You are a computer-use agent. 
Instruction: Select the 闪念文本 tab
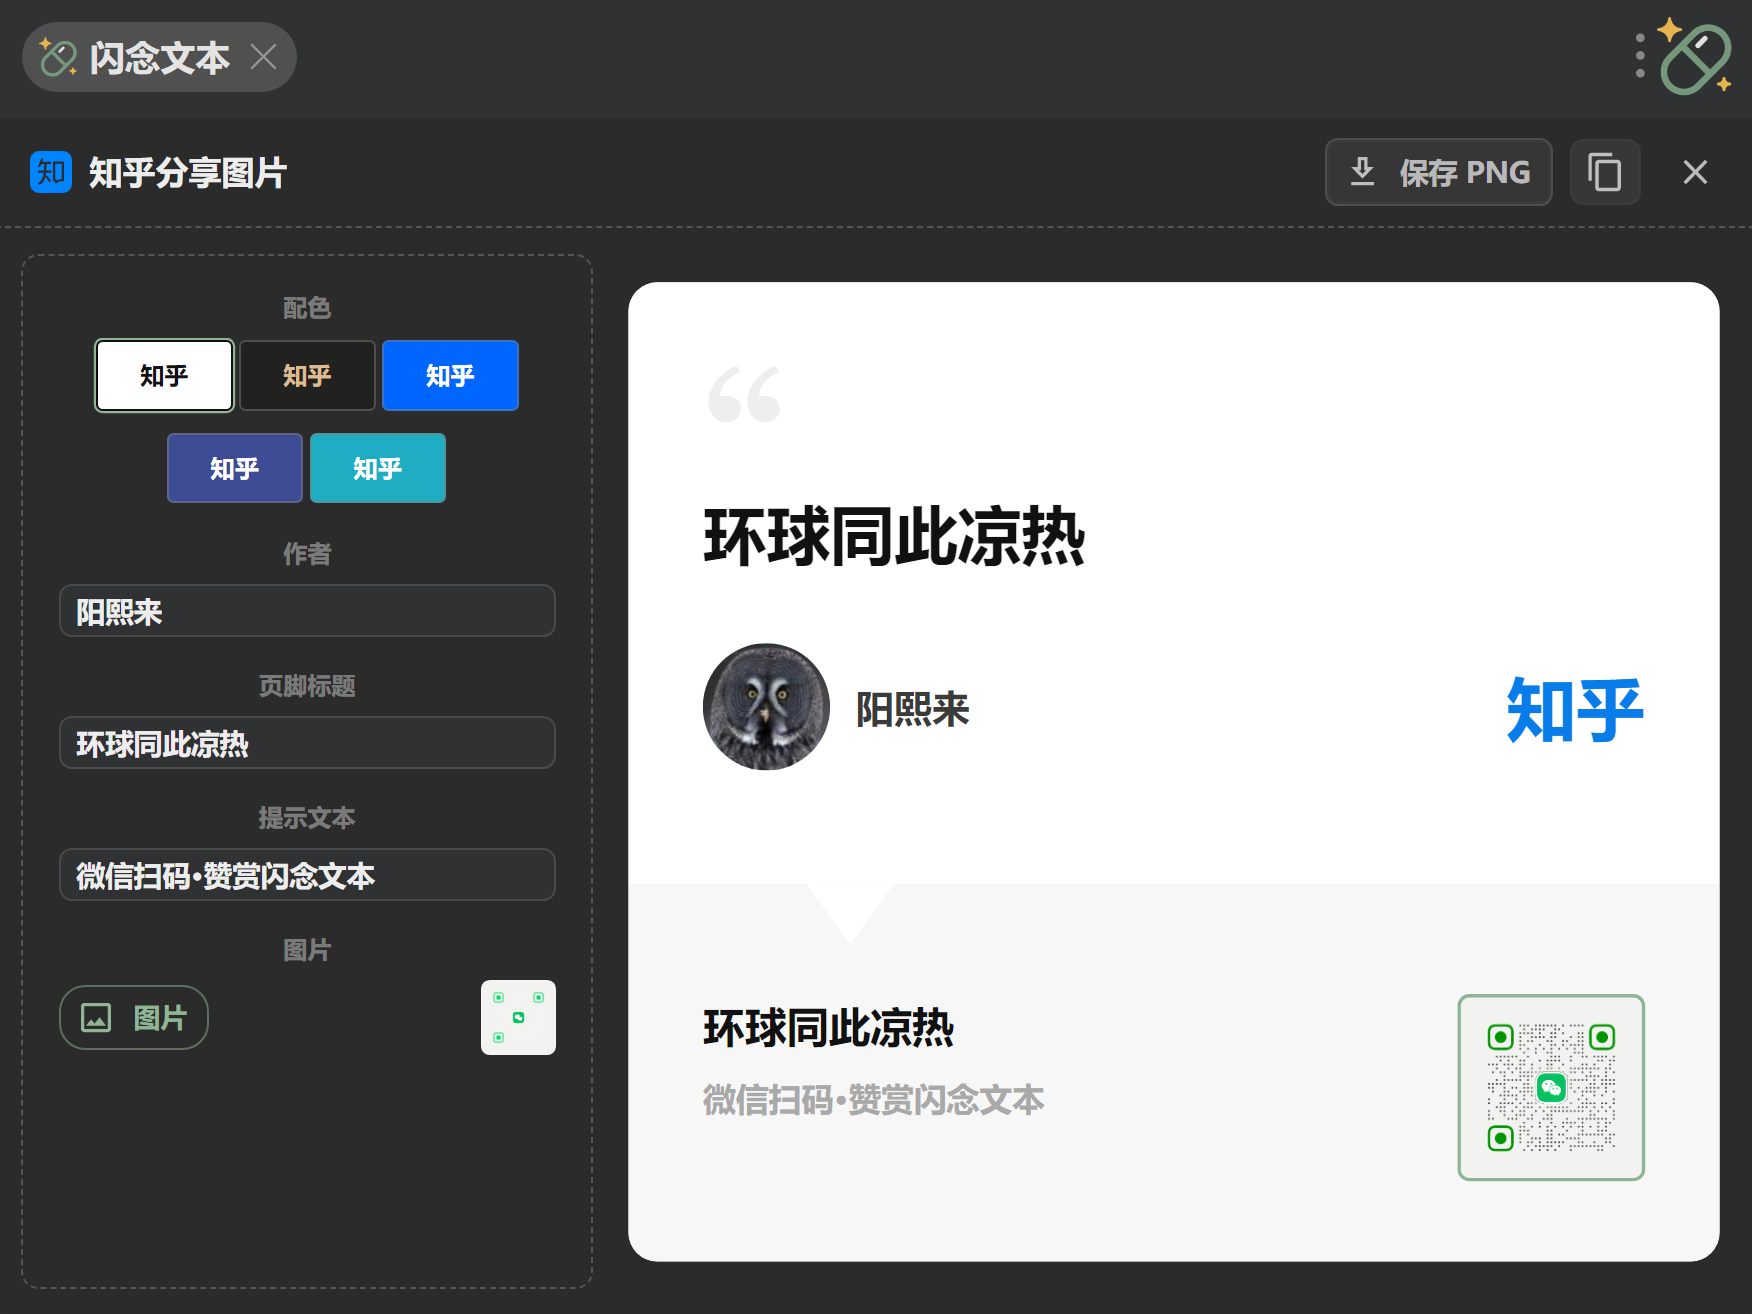coord(159,57)
